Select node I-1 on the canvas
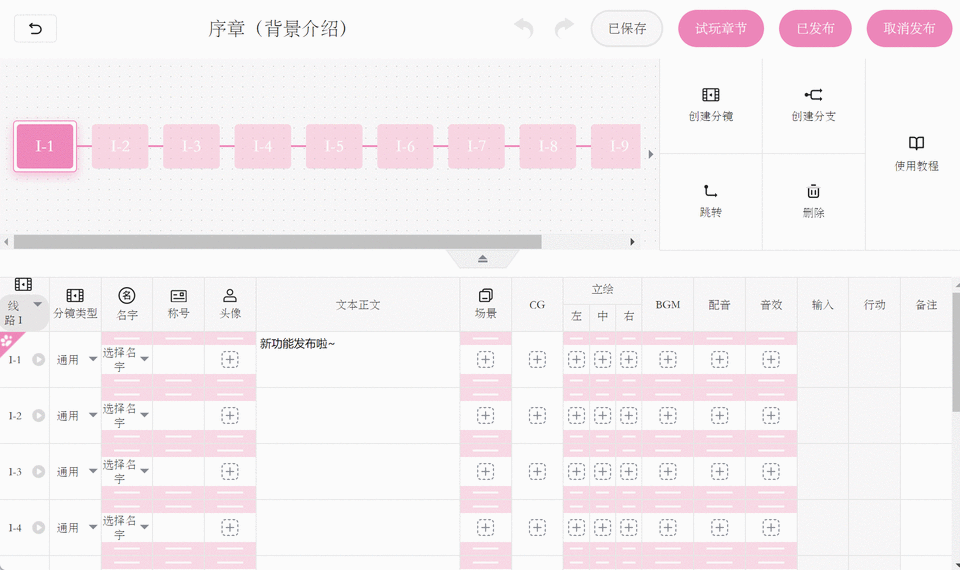Screen dimensions: 960x570 pos(45,146)
